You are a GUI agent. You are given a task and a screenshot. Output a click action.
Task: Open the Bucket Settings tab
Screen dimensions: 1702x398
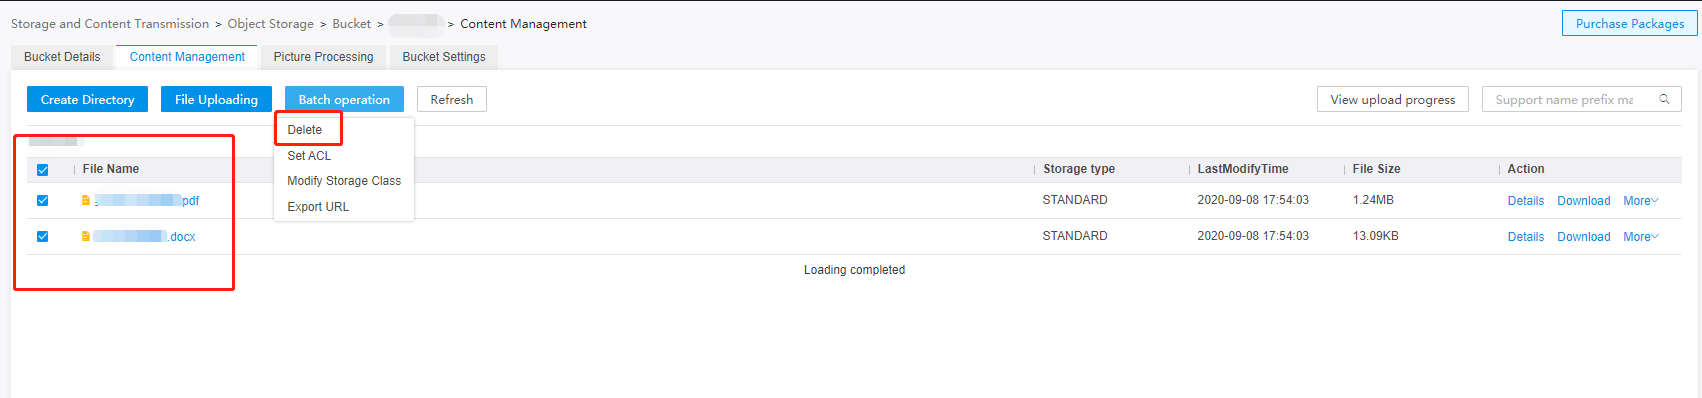point(444,57)
